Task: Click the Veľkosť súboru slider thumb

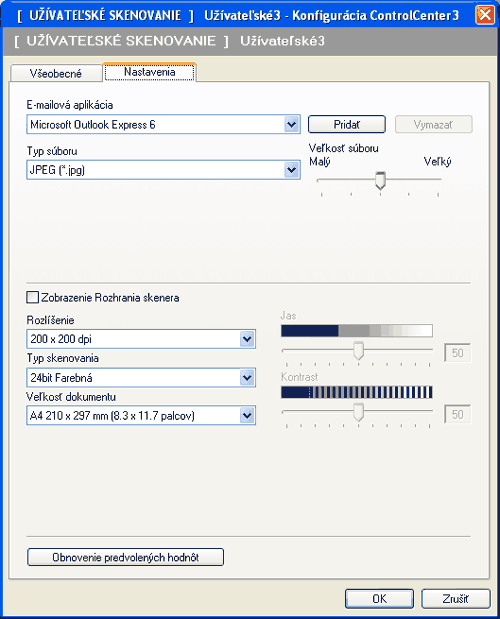Action: click(380, 180)
